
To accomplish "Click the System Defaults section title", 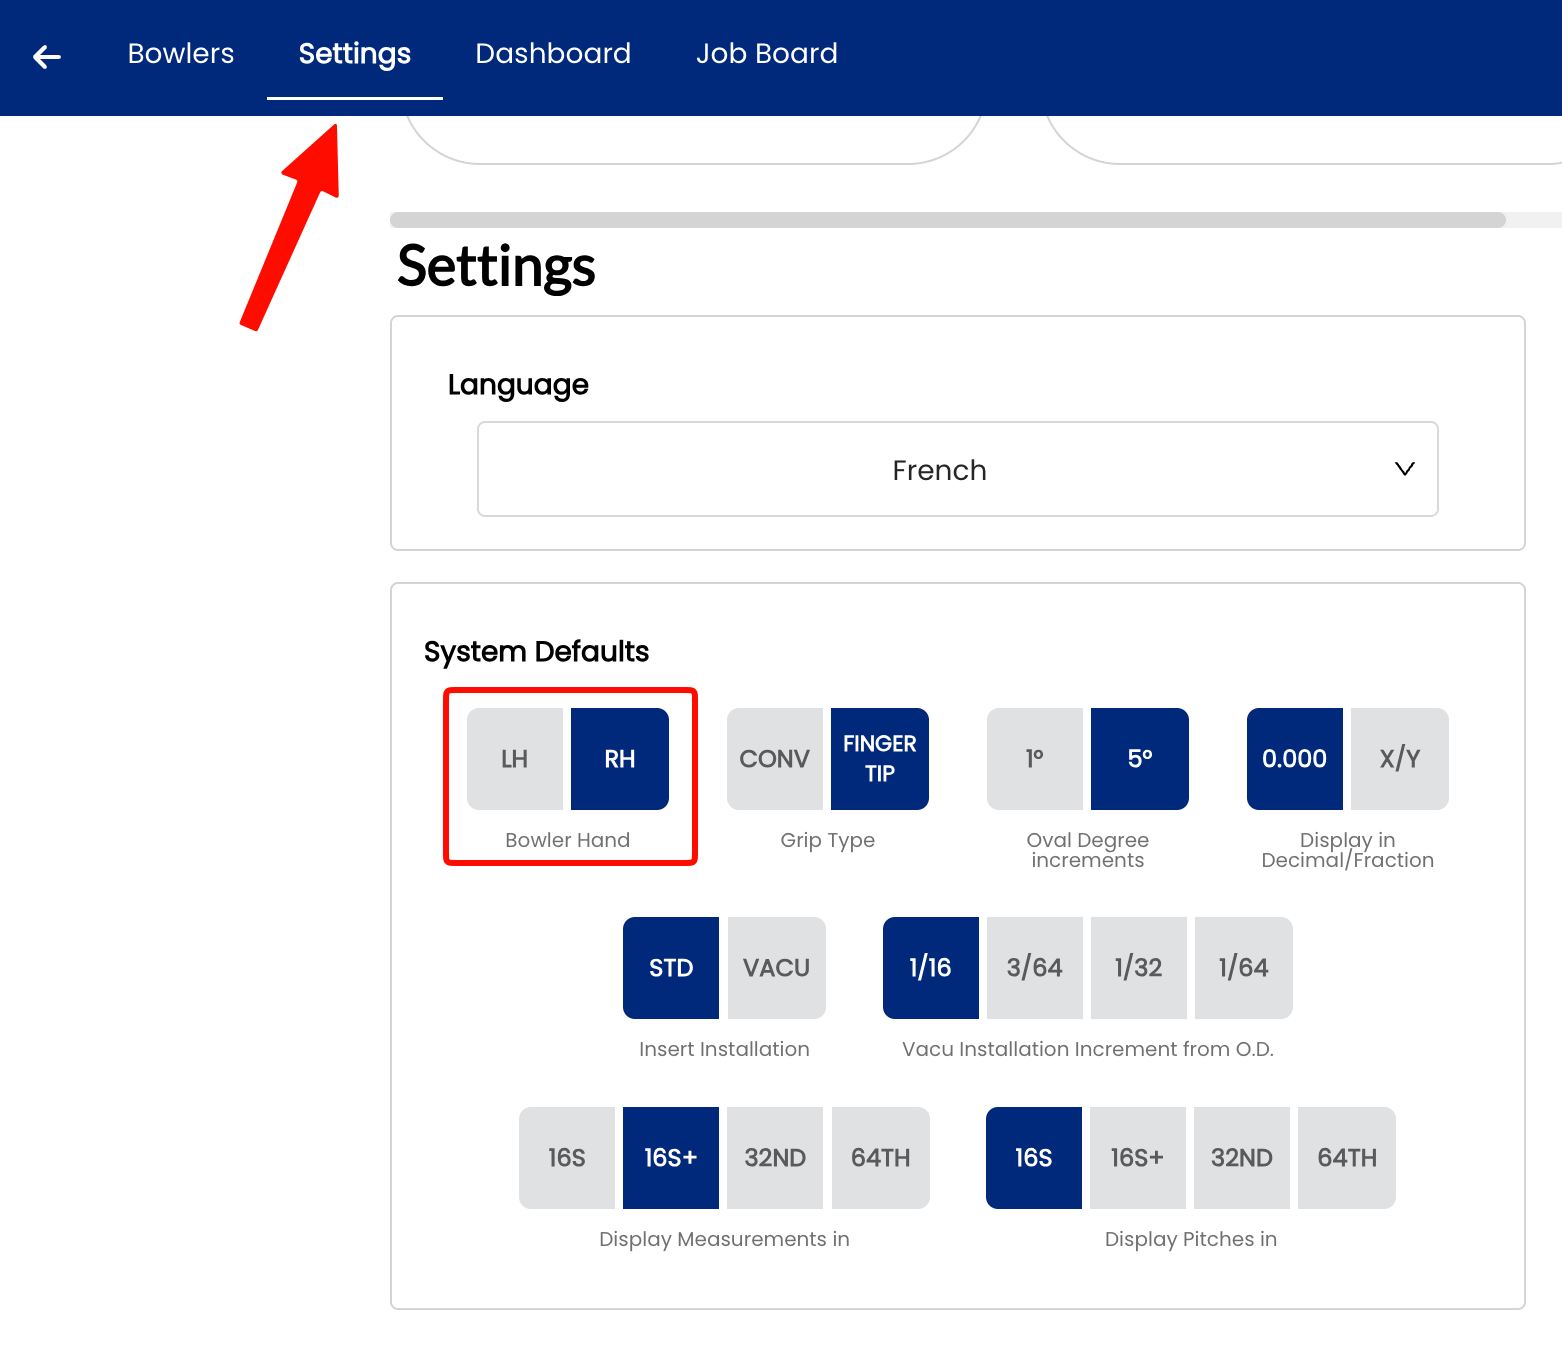I will 537,652.
